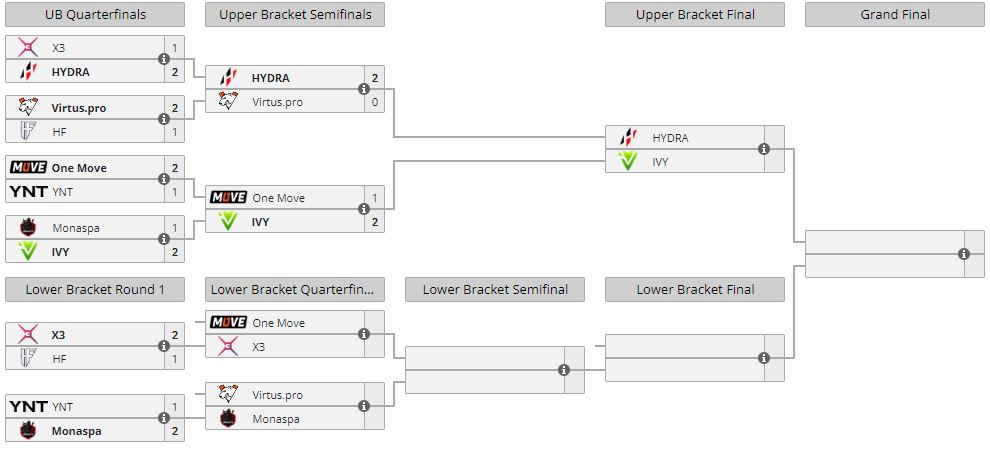
Task: Open info for HYDRA vs Virtus.pro semifinal
Action: tap(364, 89)
